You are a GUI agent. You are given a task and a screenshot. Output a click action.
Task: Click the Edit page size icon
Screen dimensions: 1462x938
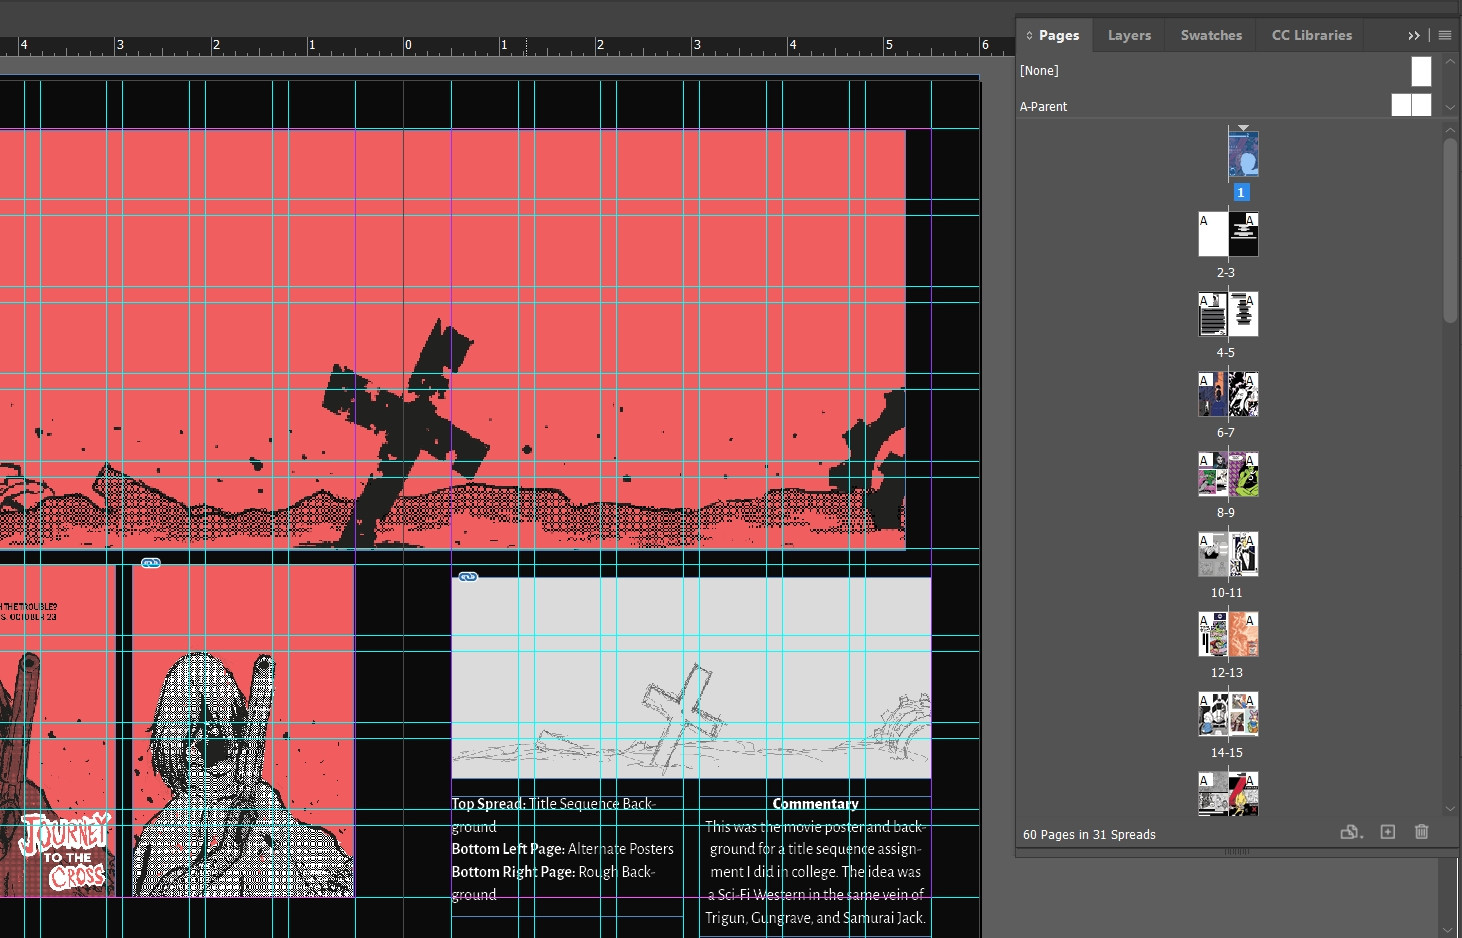(1351, 832)
